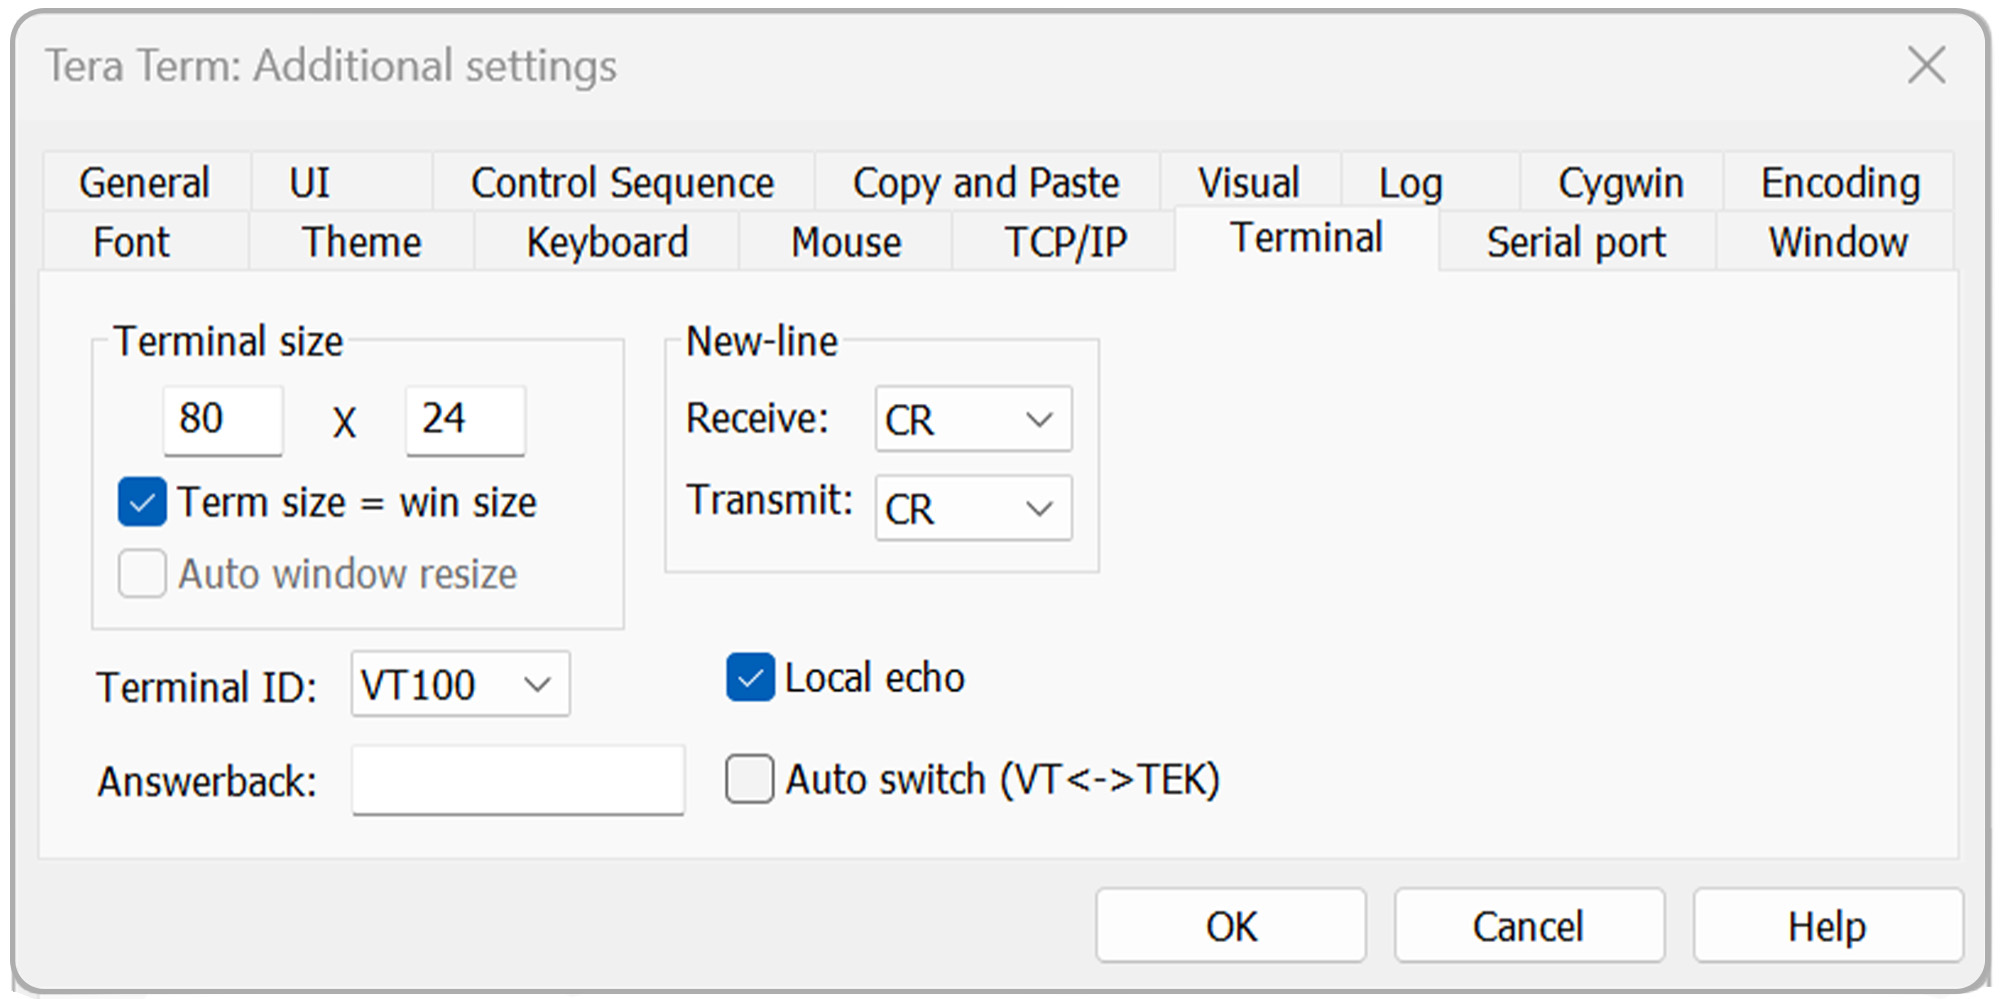The image size is (2000, 999).
Task: Open the Cygwin tab
Action: point(1621,182)
